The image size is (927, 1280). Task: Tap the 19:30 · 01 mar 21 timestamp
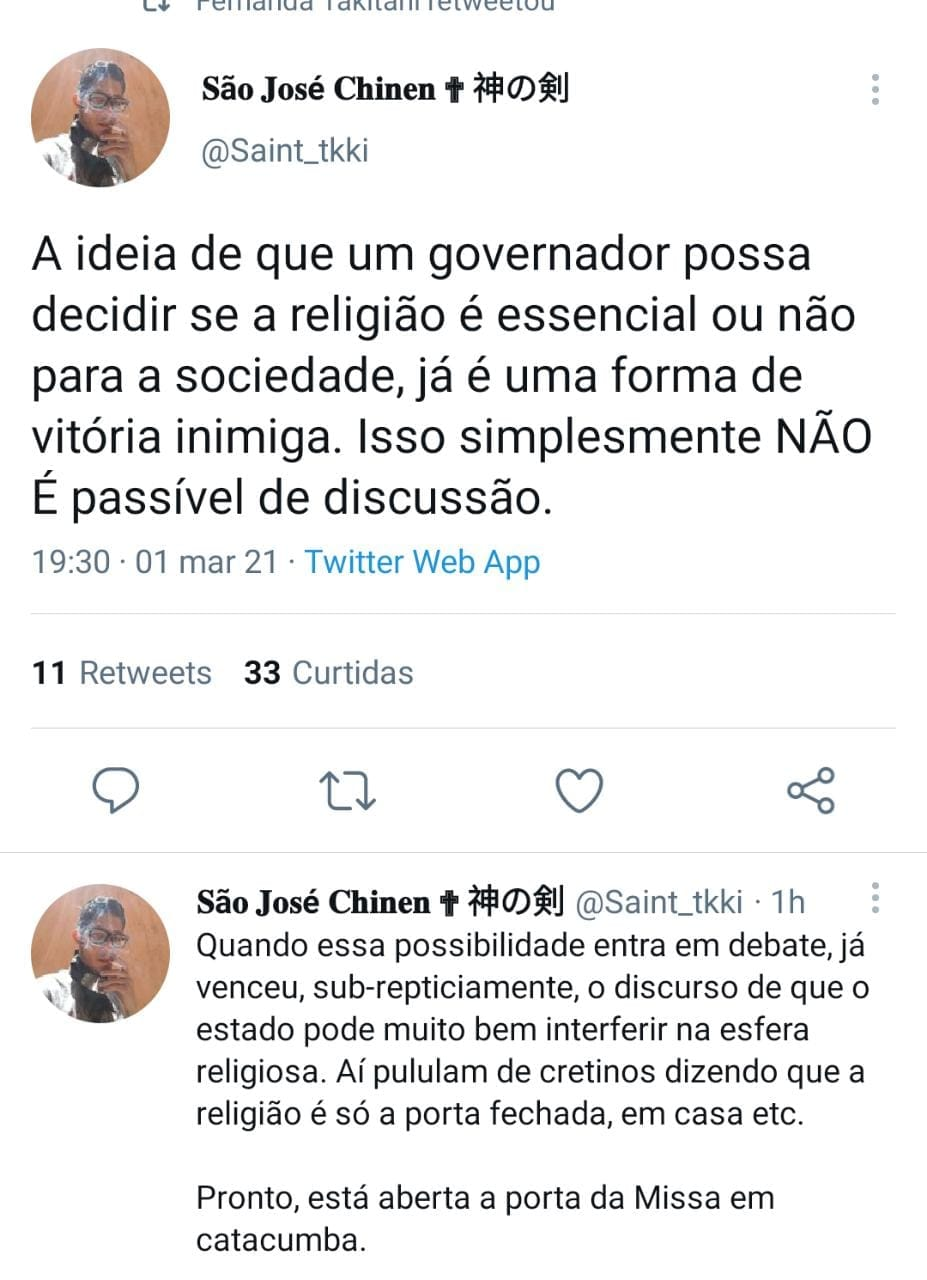(155, 562)
